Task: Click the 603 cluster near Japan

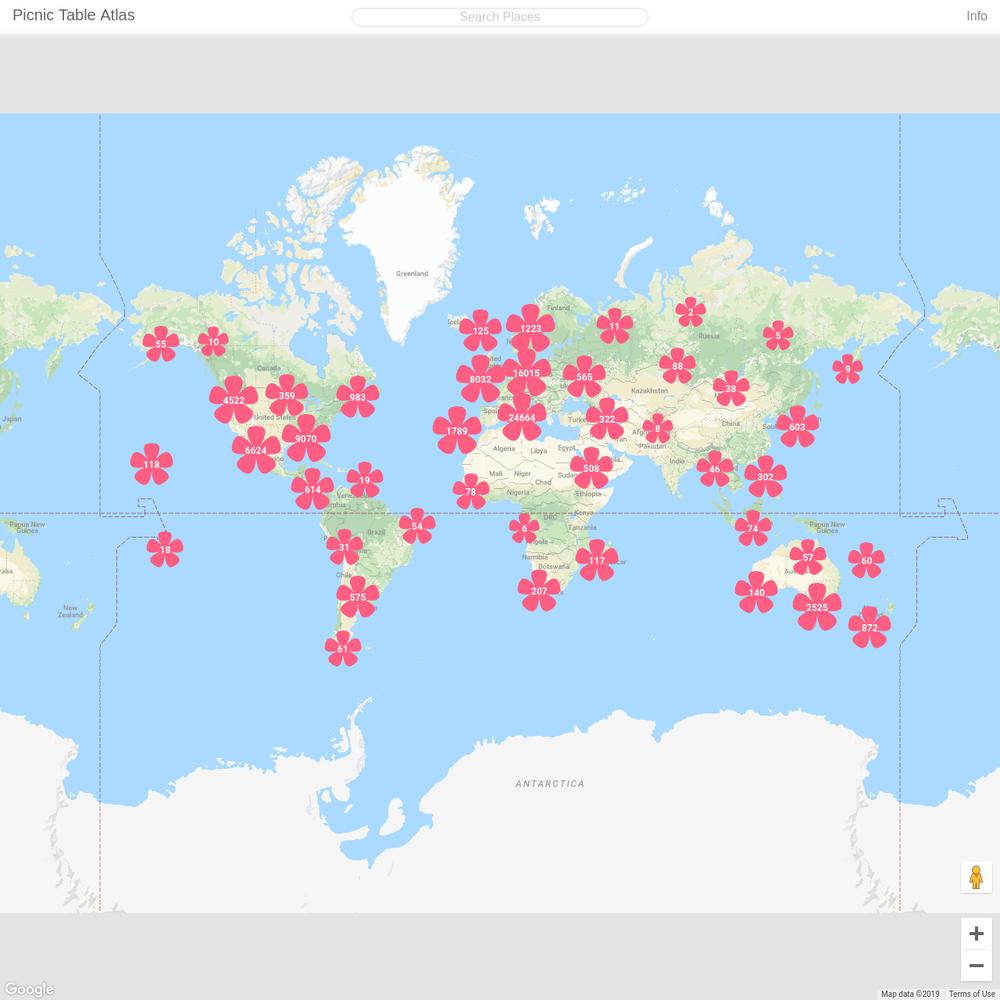Action: (x=797, y=427)
